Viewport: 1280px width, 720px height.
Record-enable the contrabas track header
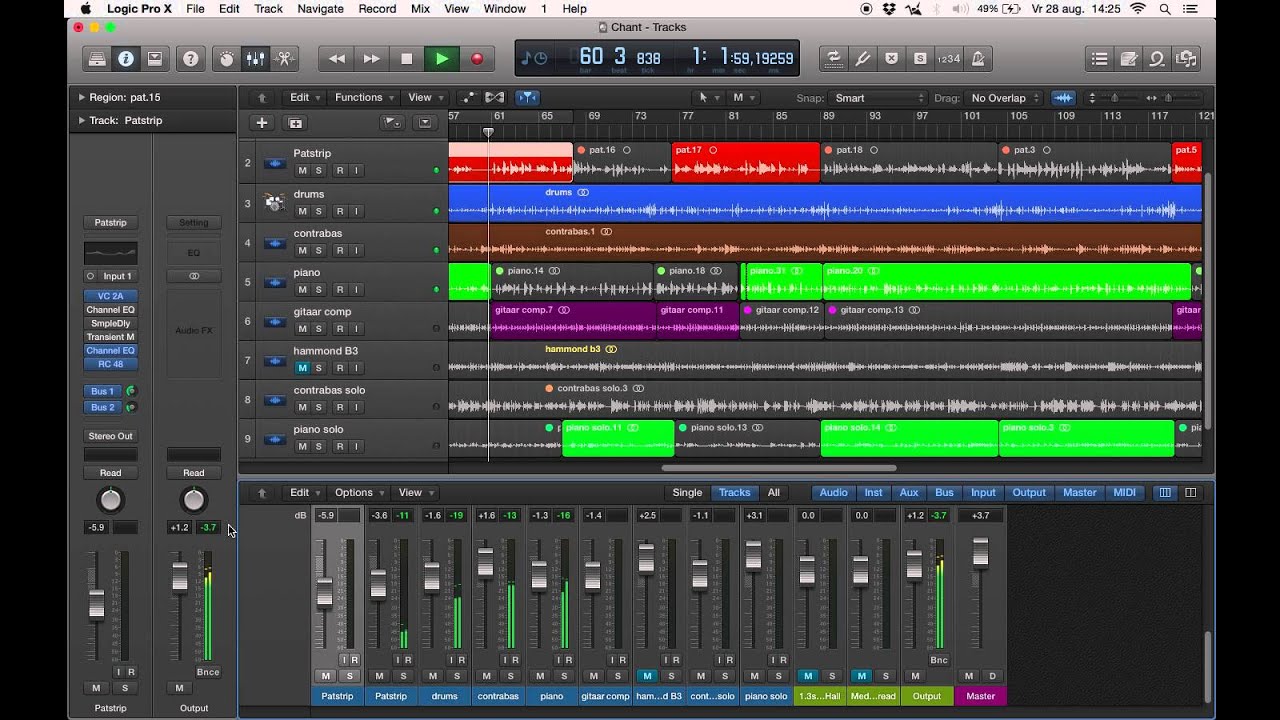[x=339, y=250]
